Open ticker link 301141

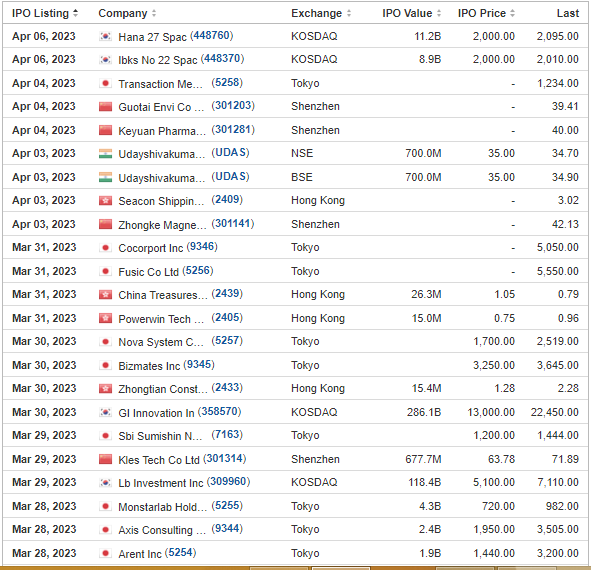click(x=233, y=223)
